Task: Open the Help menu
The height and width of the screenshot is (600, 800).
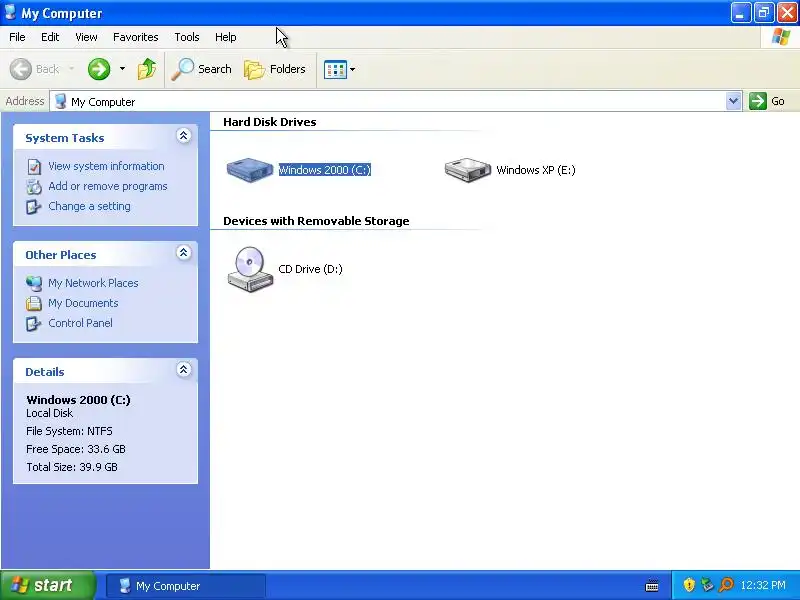Action: pos(226,37)
